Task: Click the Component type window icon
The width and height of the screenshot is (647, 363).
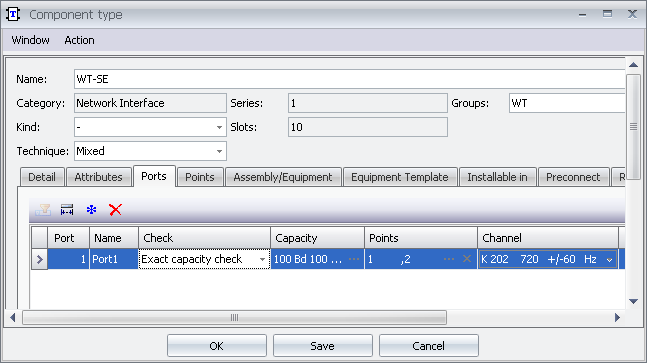Action: pos(13,14)
